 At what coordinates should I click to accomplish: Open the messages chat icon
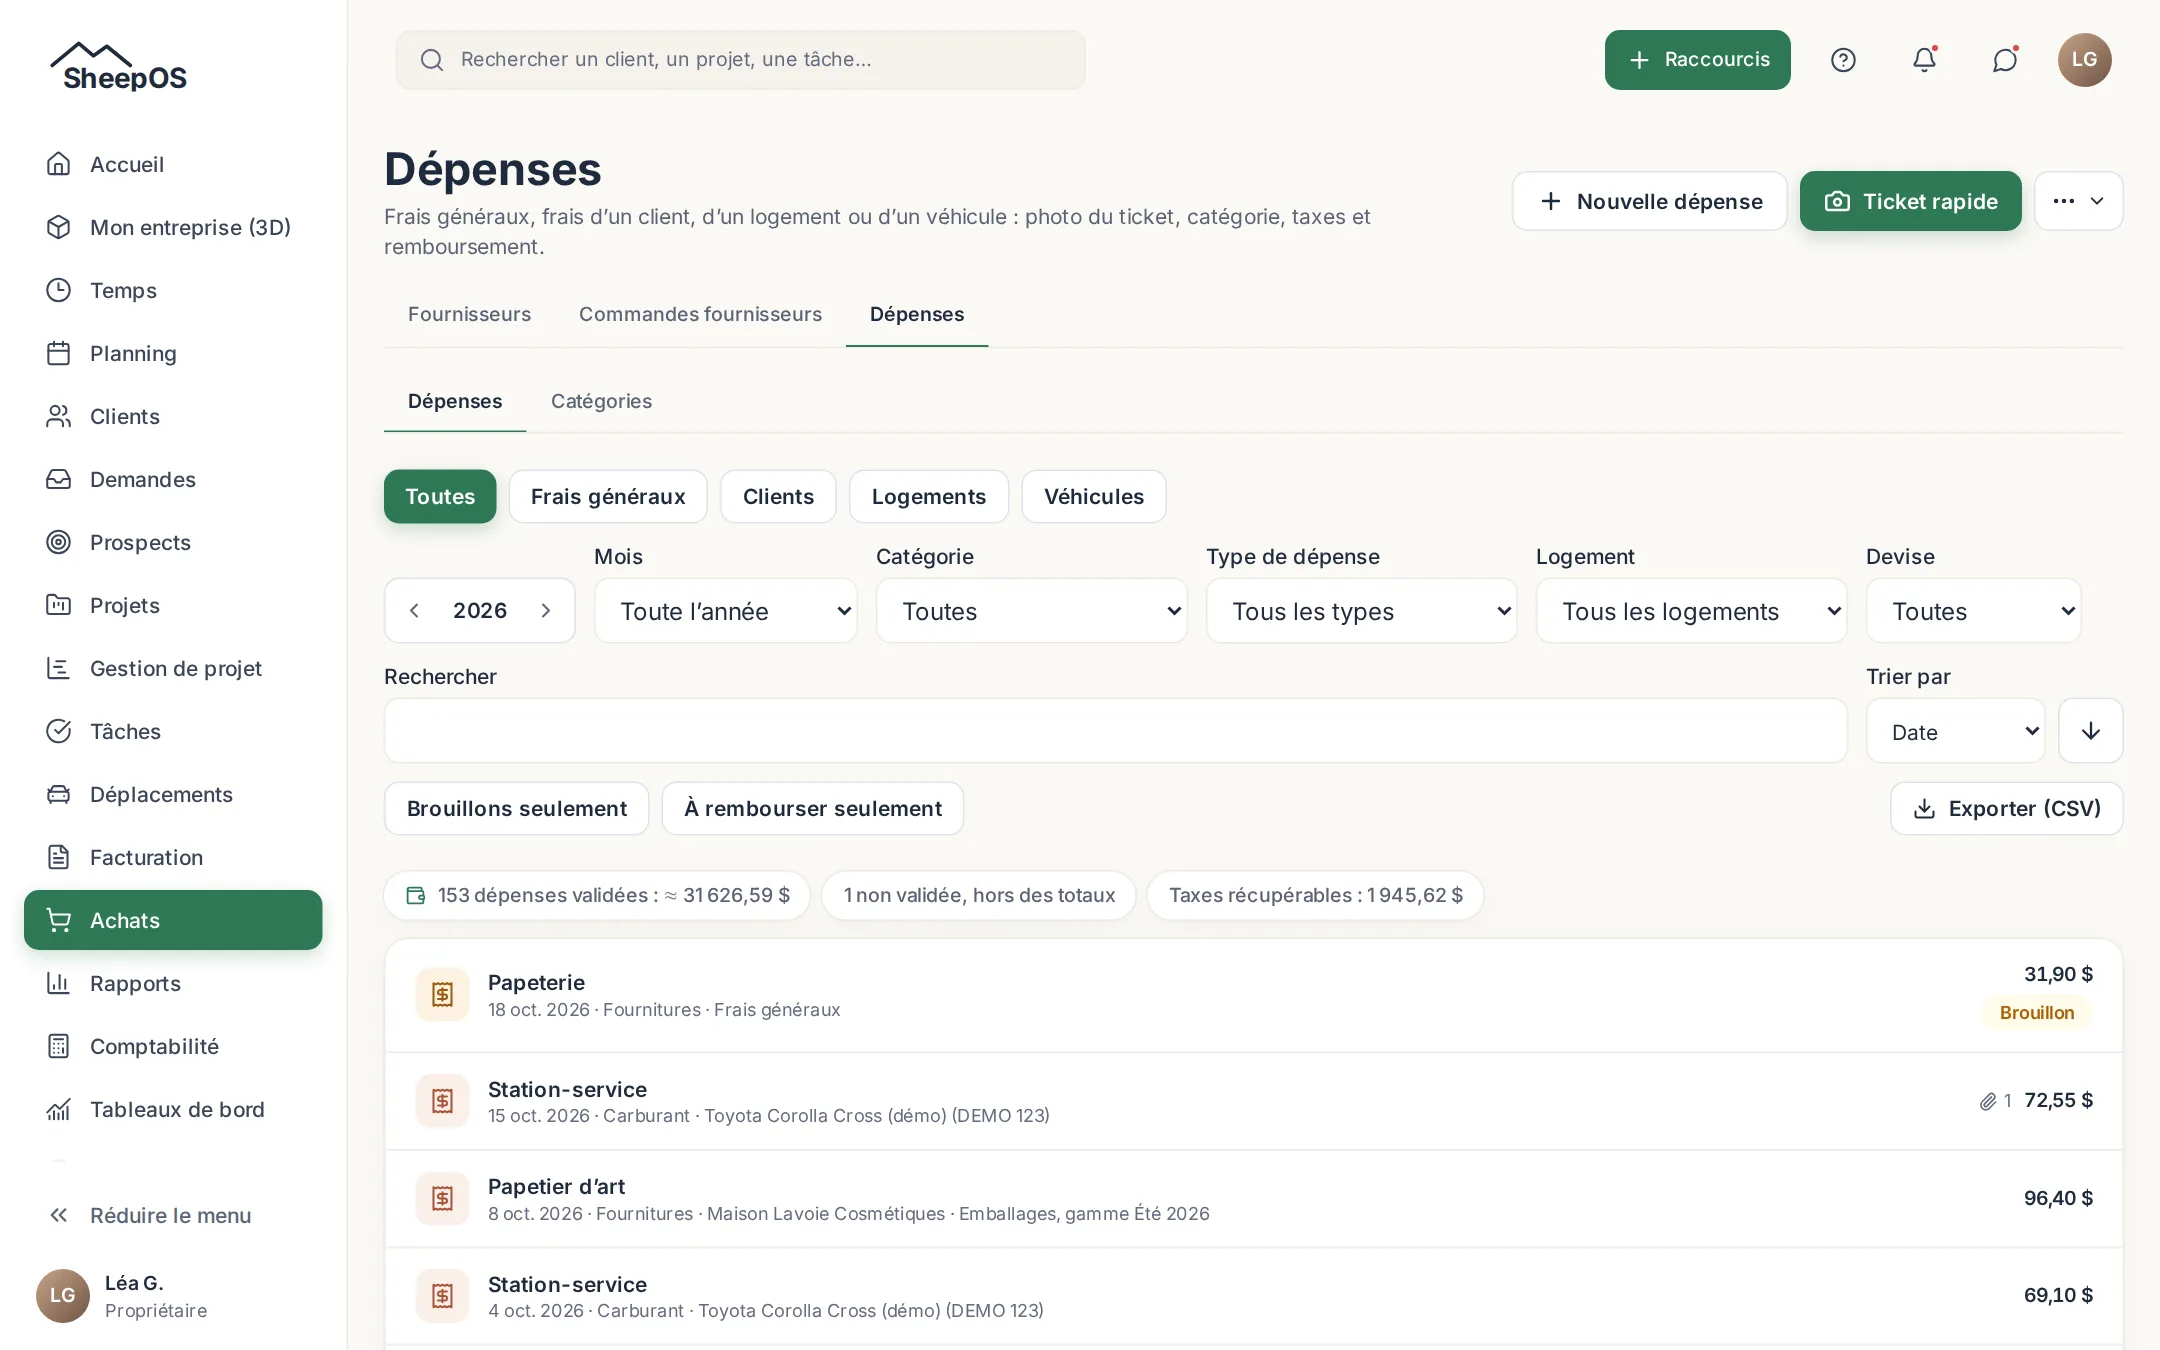point(2005,60)
